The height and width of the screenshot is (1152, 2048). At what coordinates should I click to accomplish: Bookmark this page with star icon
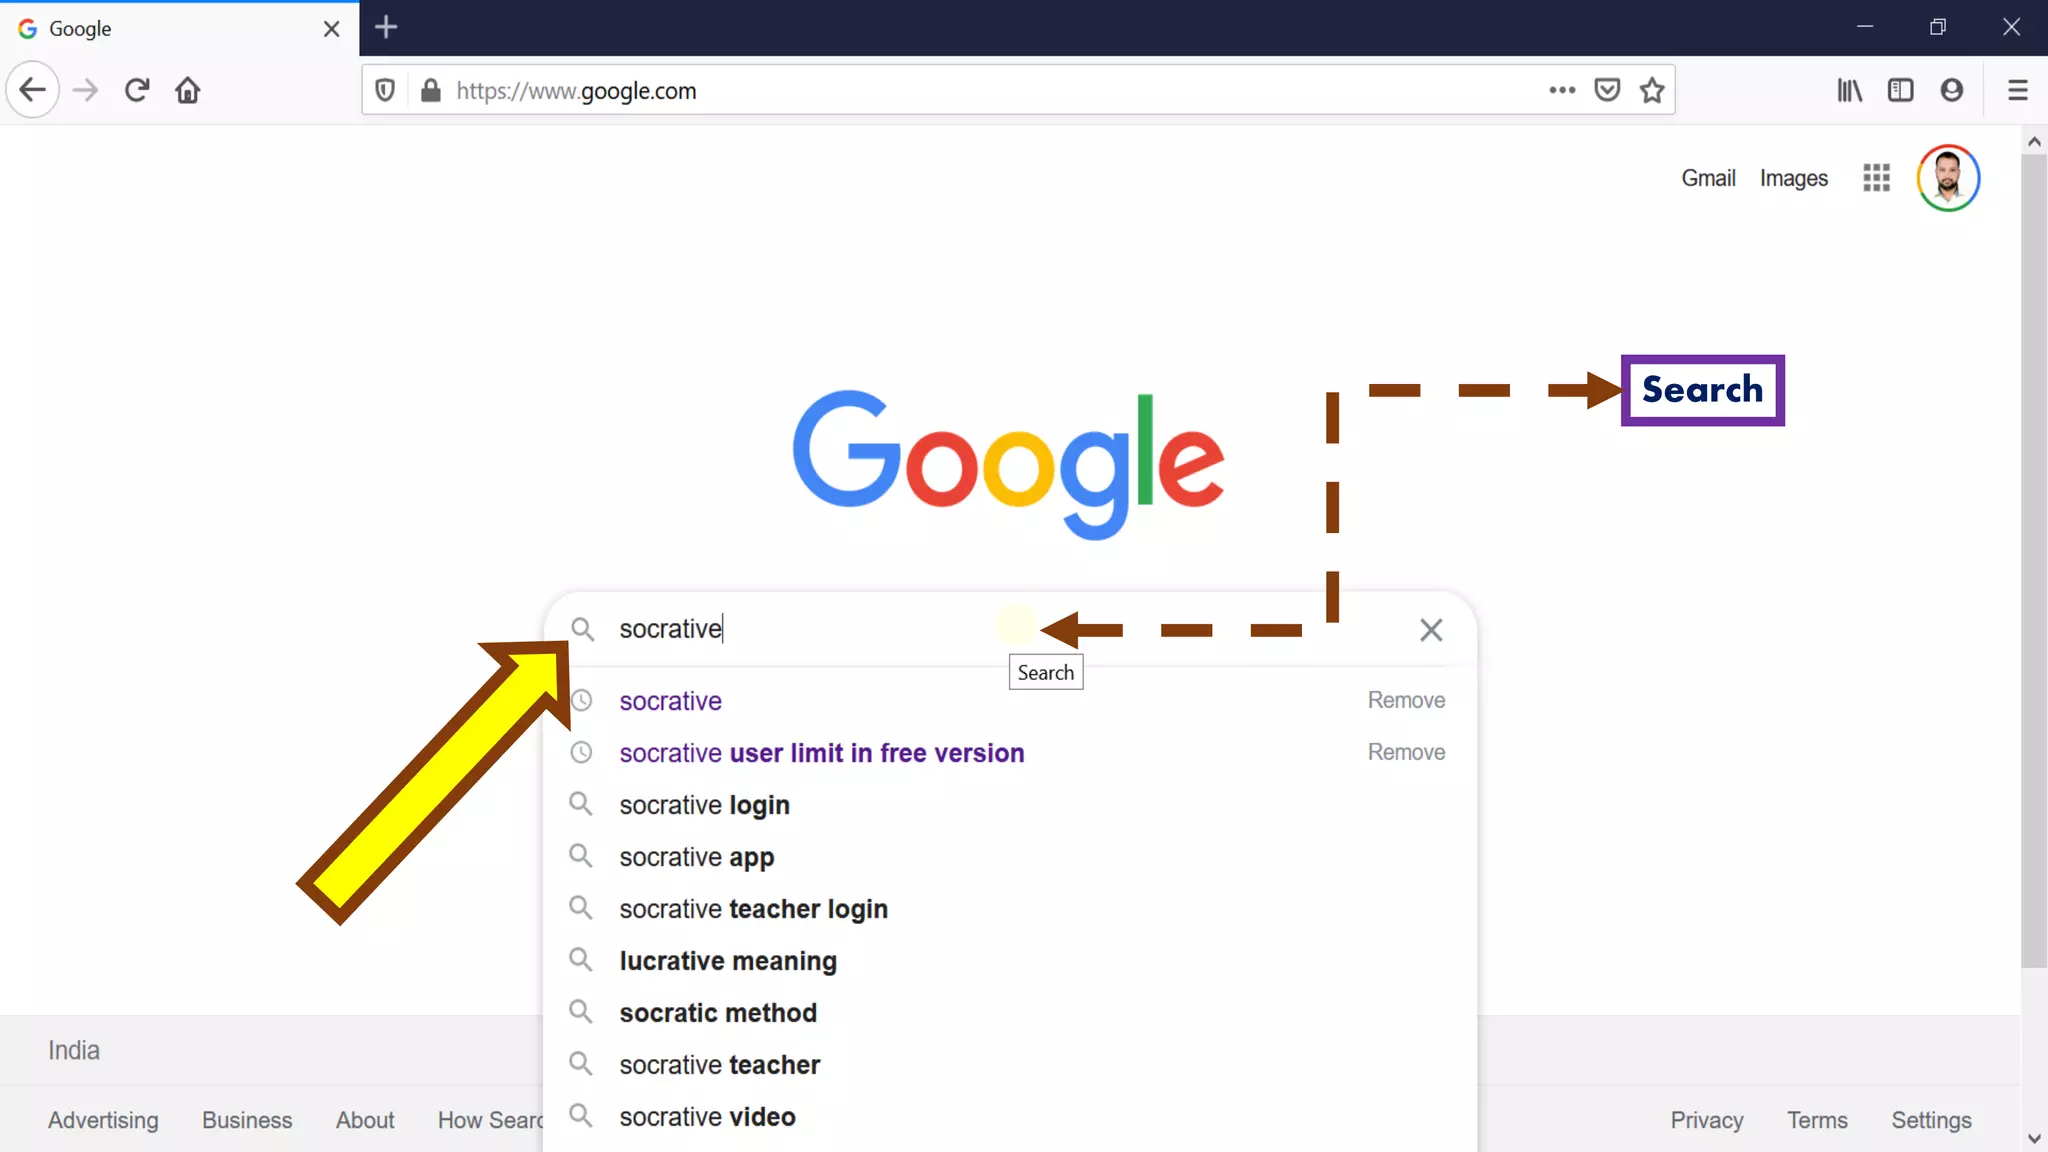[x=1652, y=90]
